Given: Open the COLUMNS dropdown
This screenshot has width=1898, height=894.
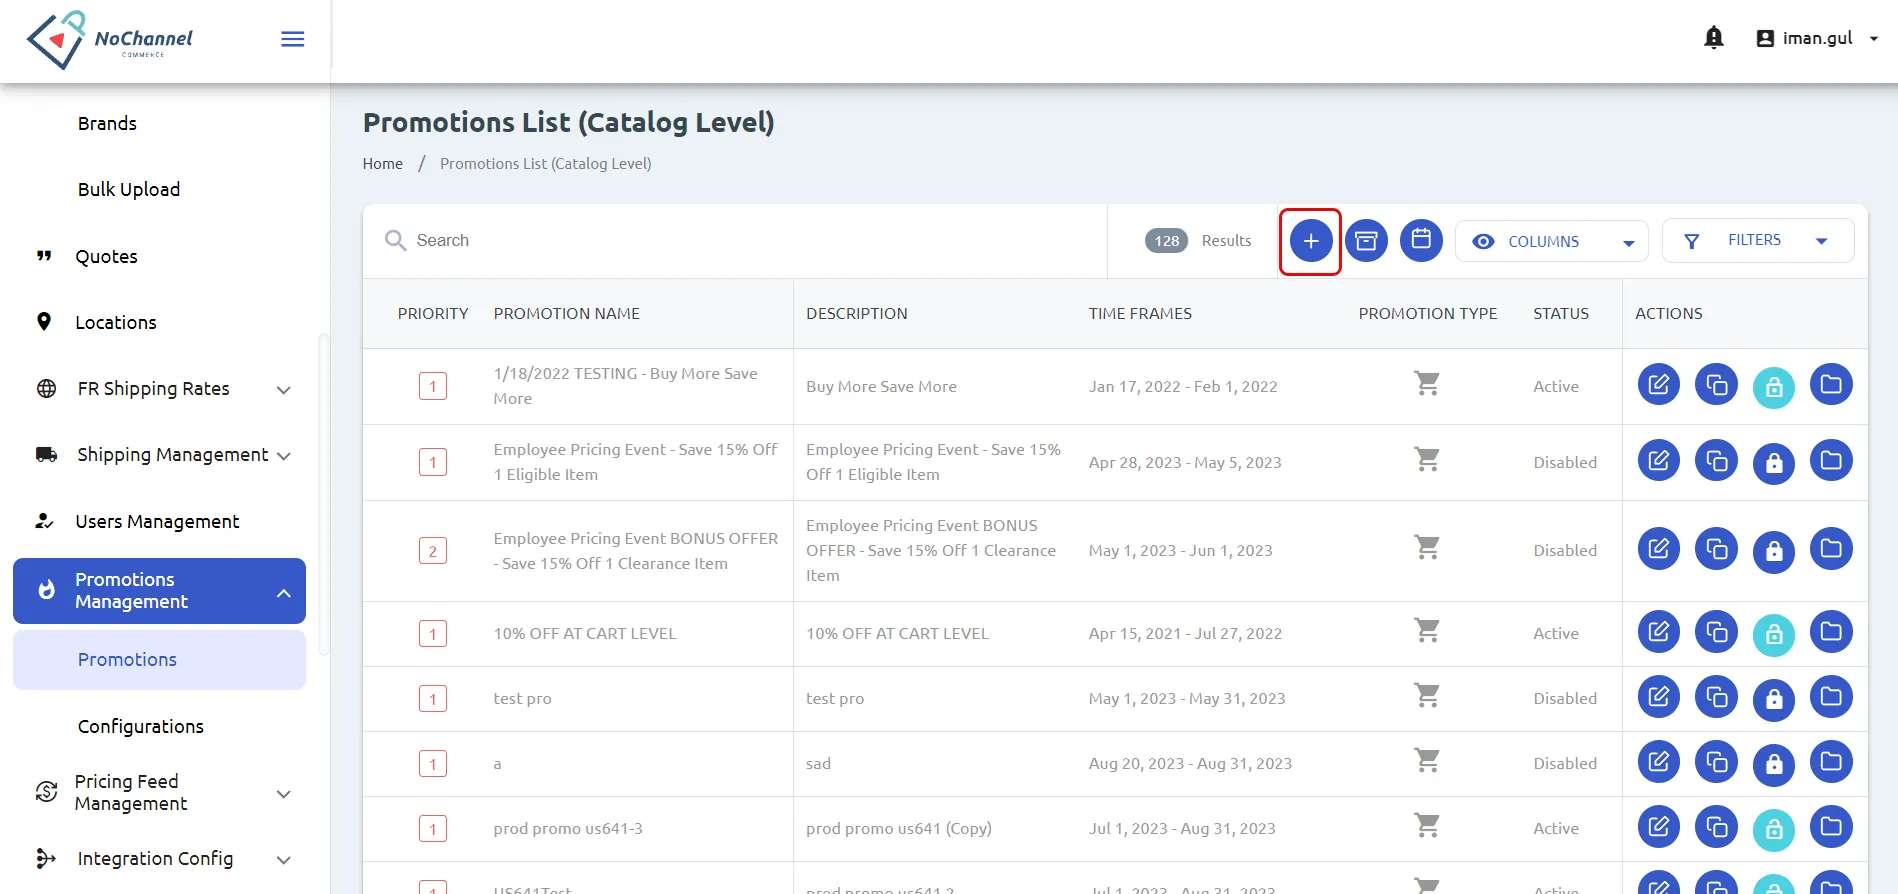Looking at the screenshot, I should pyautogui.click(x=1551, y=241).
